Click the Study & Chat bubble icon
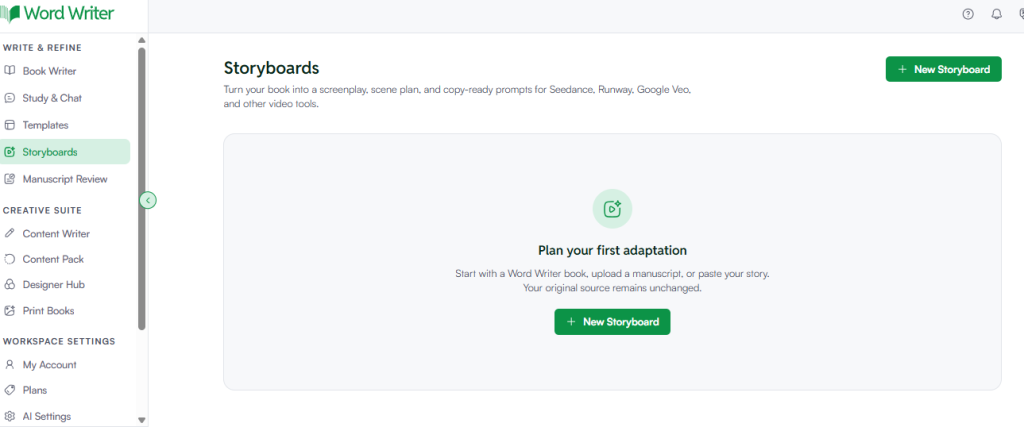 coord(9,98)
